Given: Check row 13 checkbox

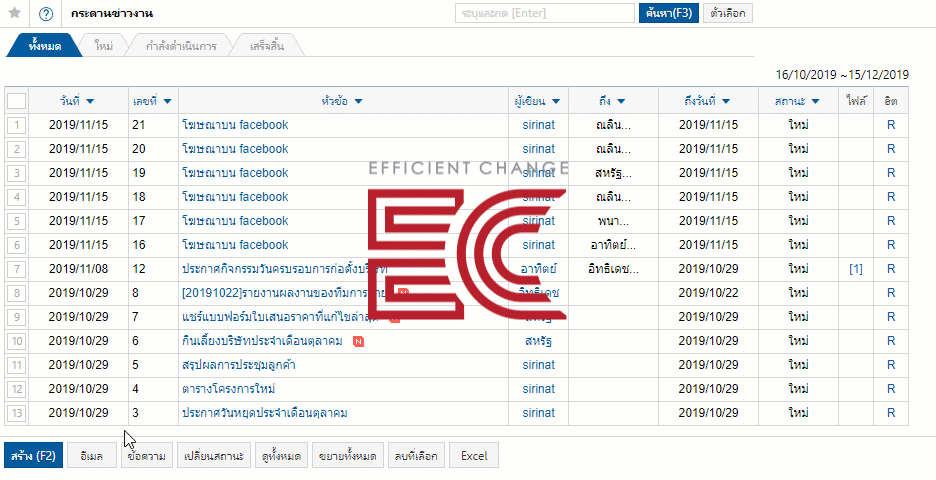Looking at the screenshot, I should (17, 413).
